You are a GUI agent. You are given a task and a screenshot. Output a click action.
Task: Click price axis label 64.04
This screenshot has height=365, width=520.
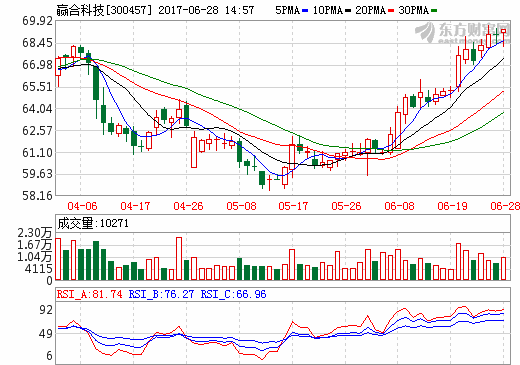(38, 109)
